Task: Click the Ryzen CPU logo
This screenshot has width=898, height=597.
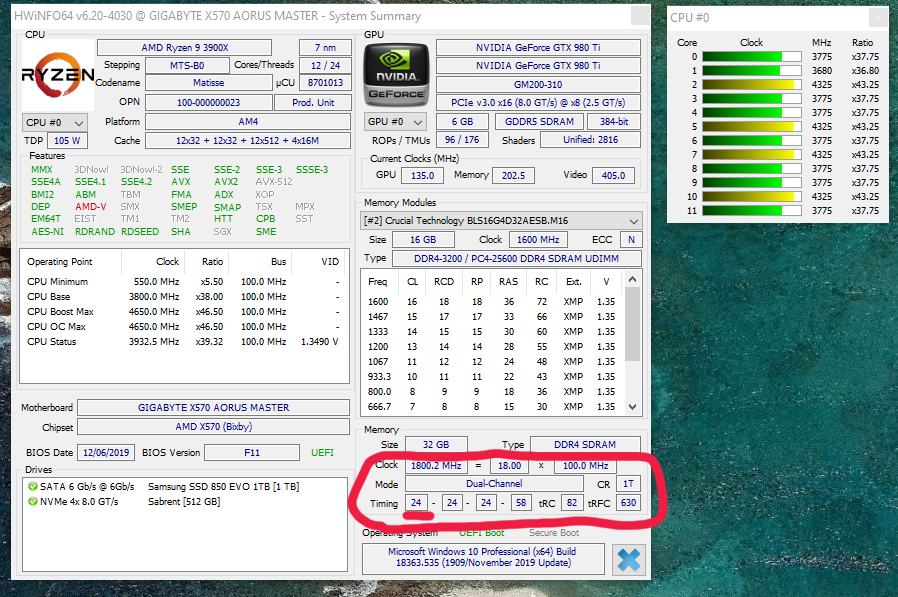Action: tap(58, 74)
